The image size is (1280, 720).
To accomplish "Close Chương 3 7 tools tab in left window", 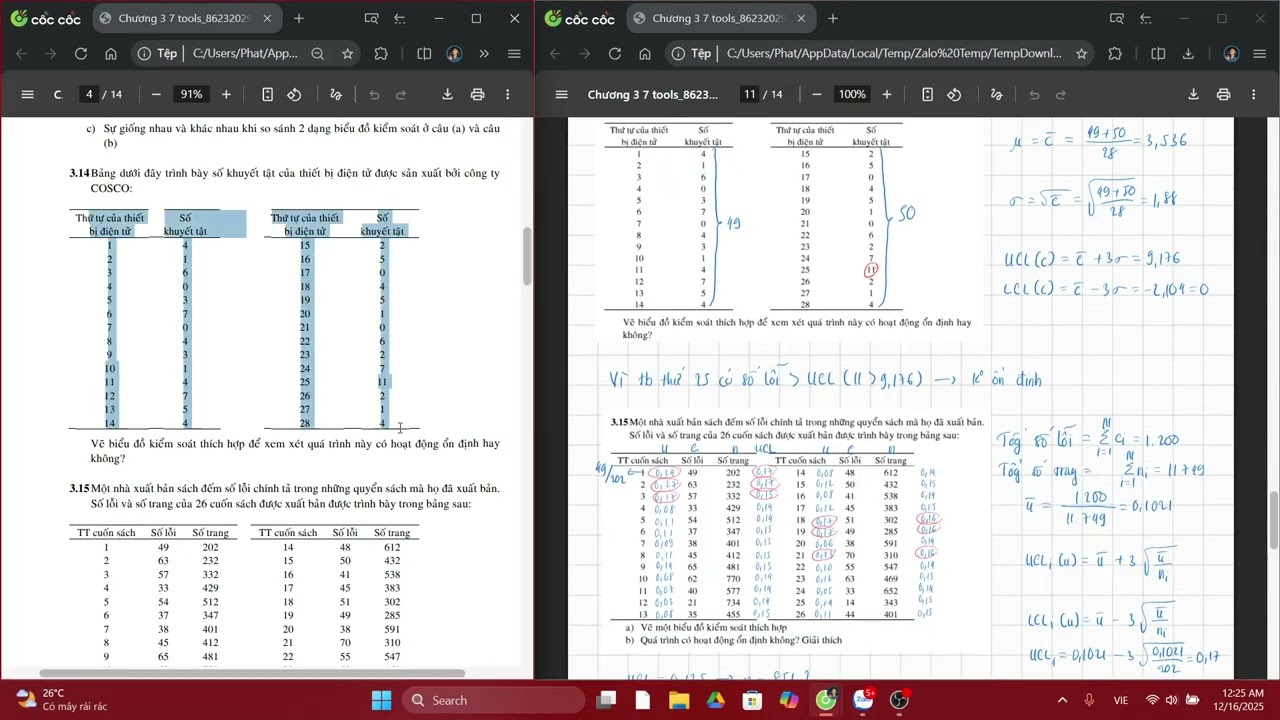I will [267, 18].
